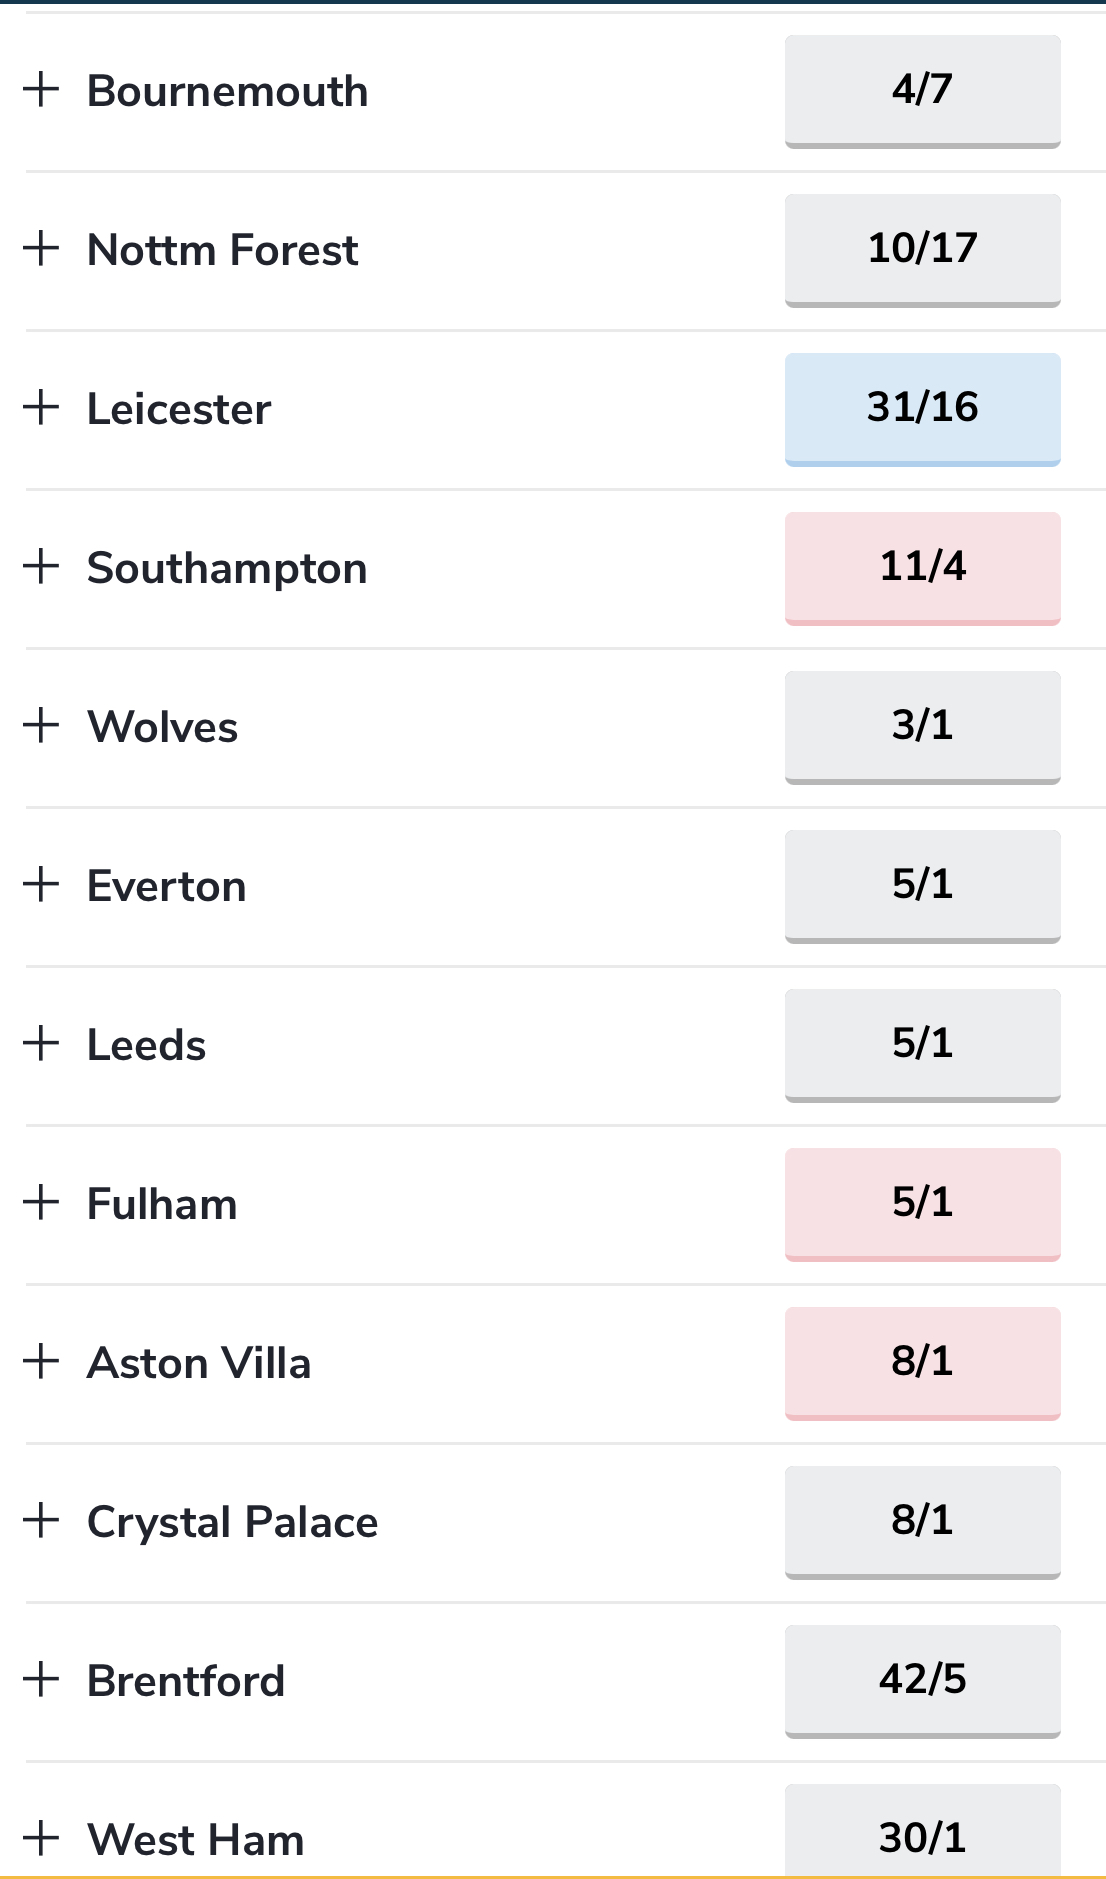1106x1879 pixels.
Task: Expand Brentford row plus icon
Action: pyautogui.click(x=41, y=1679)
